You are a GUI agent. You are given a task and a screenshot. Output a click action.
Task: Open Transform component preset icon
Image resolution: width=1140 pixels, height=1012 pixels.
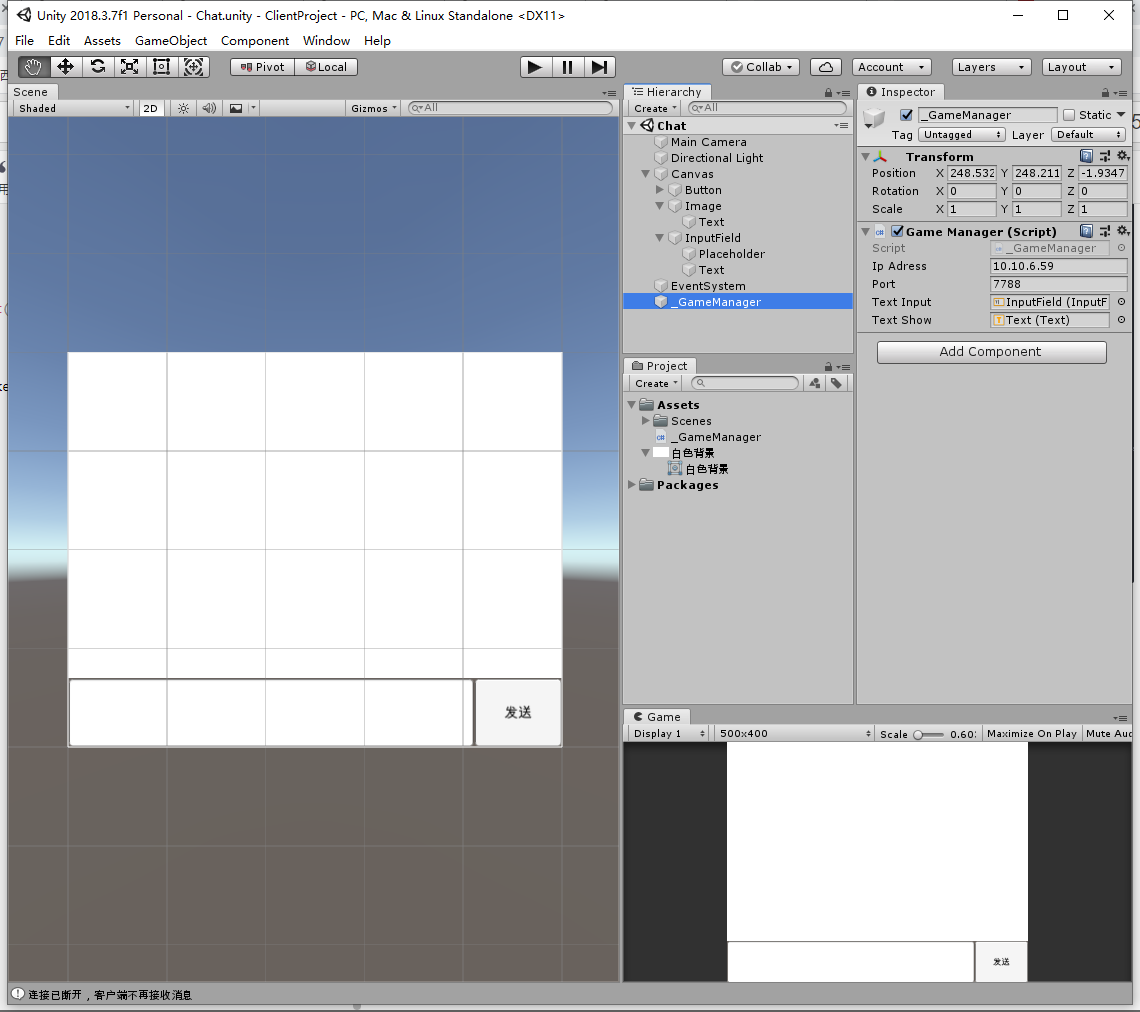click(1105, 156)
